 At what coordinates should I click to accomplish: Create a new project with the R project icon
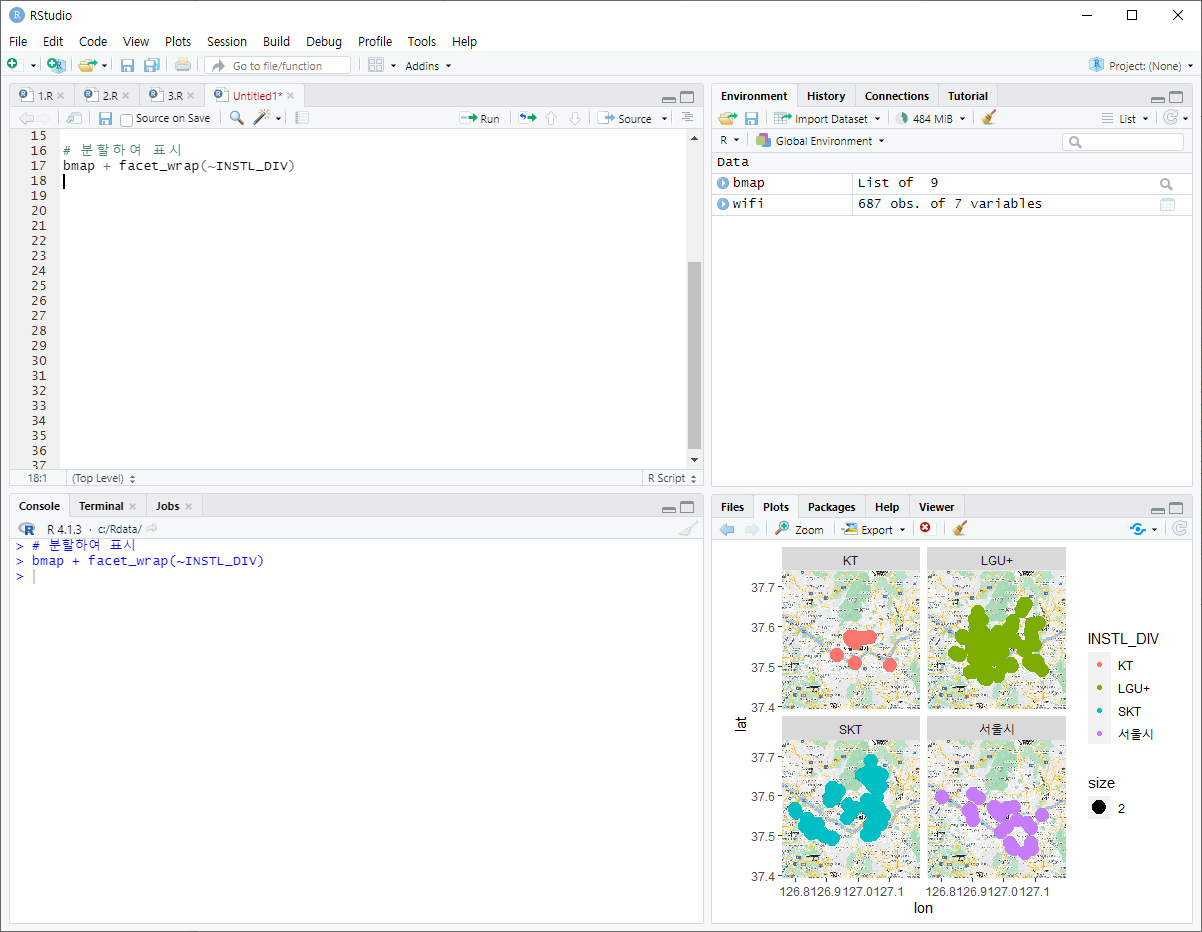coord(56,65)
